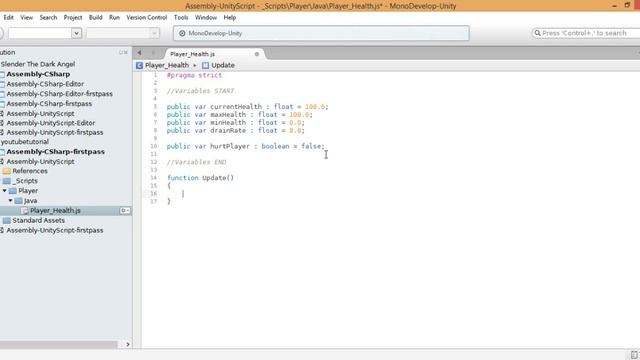Open the Tools menu
Viewport: 640px width, 360px height.
click(181, 18)
